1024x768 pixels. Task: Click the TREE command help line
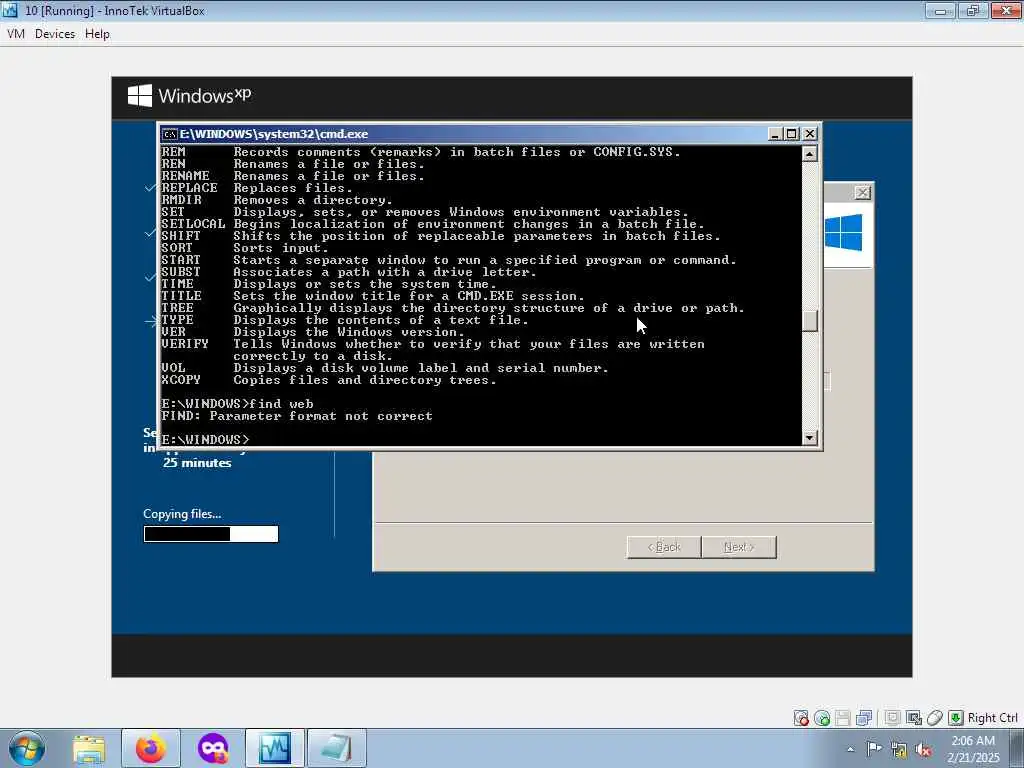tap(453, 308)
